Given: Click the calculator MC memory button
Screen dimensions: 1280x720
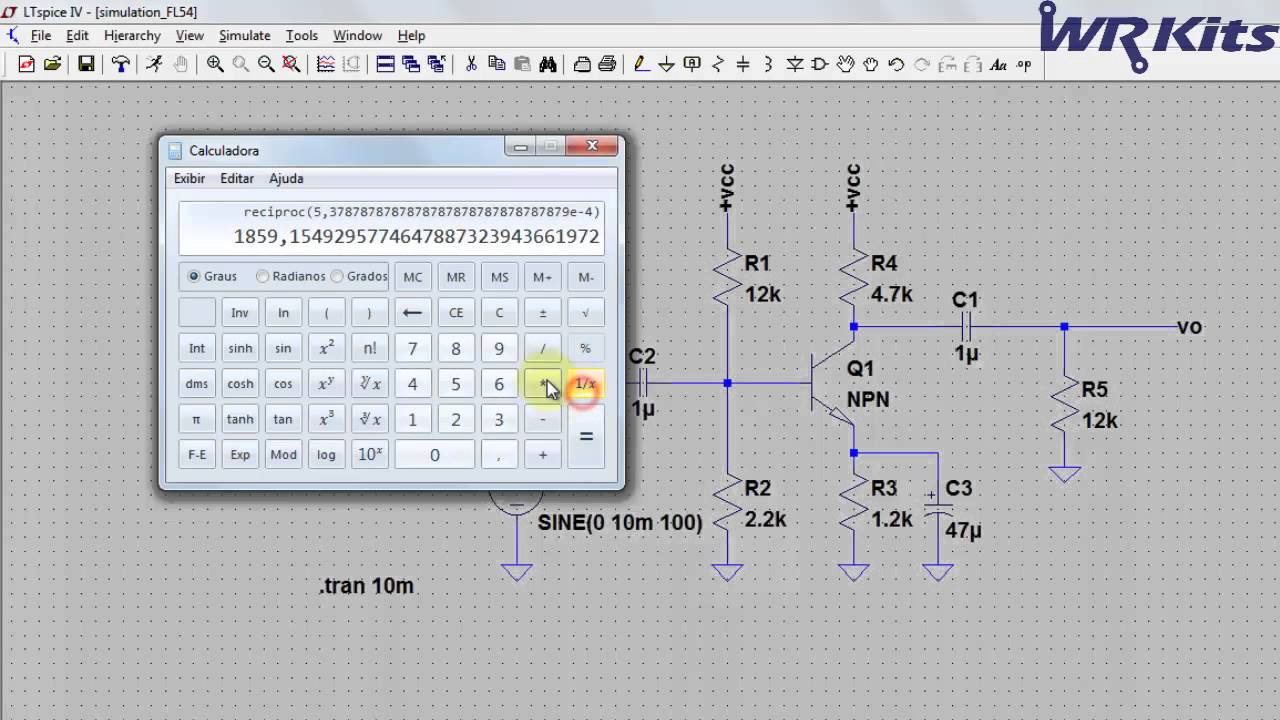Looking at the screenshot, I should point(412,277).
